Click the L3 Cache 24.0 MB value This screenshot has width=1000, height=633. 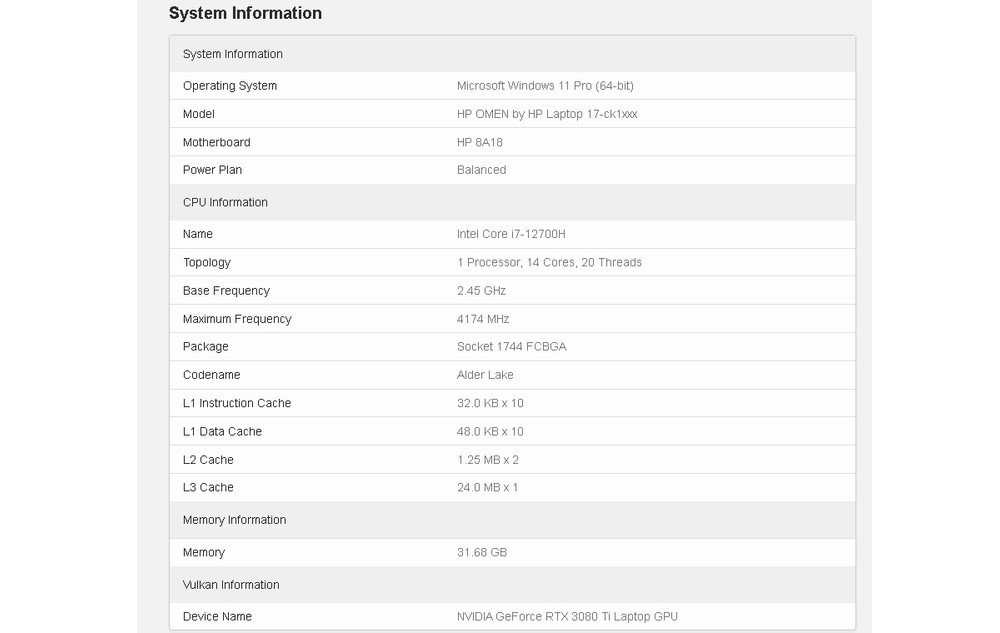[487, 488]
